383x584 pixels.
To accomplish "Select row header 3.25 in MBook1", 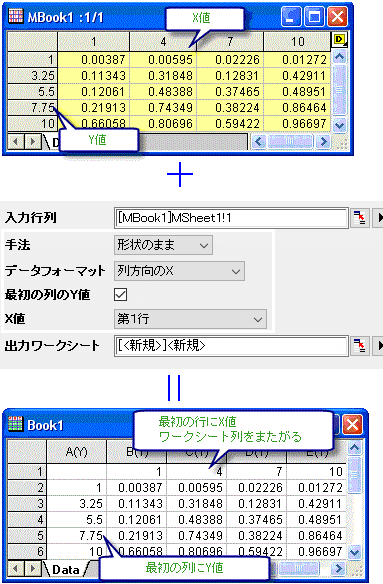I will [x=32, y=76].
